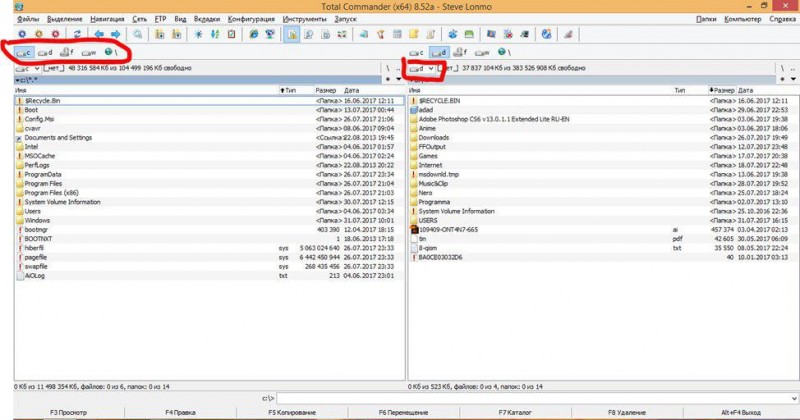Sort left panel by Тип column header

(295, 90)
